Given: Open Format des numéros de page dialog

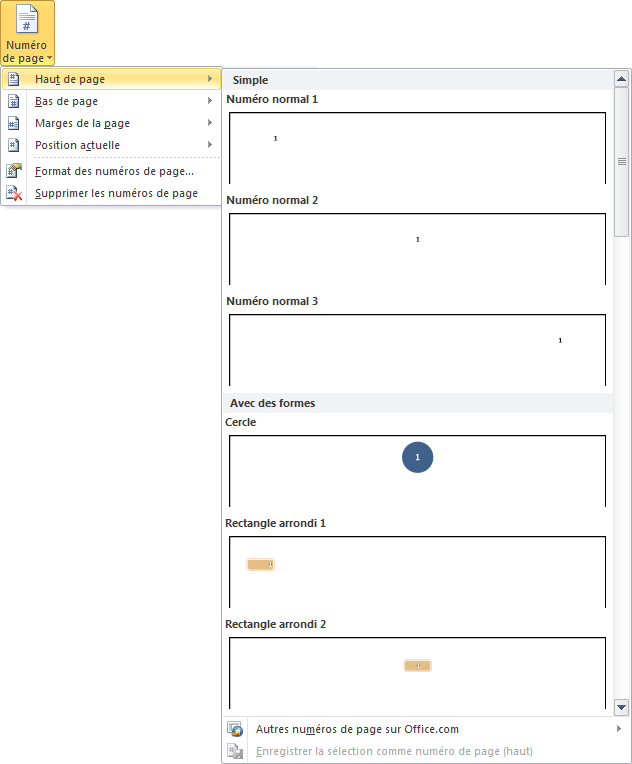Looking at the screenshot, I should click(114, 171).
